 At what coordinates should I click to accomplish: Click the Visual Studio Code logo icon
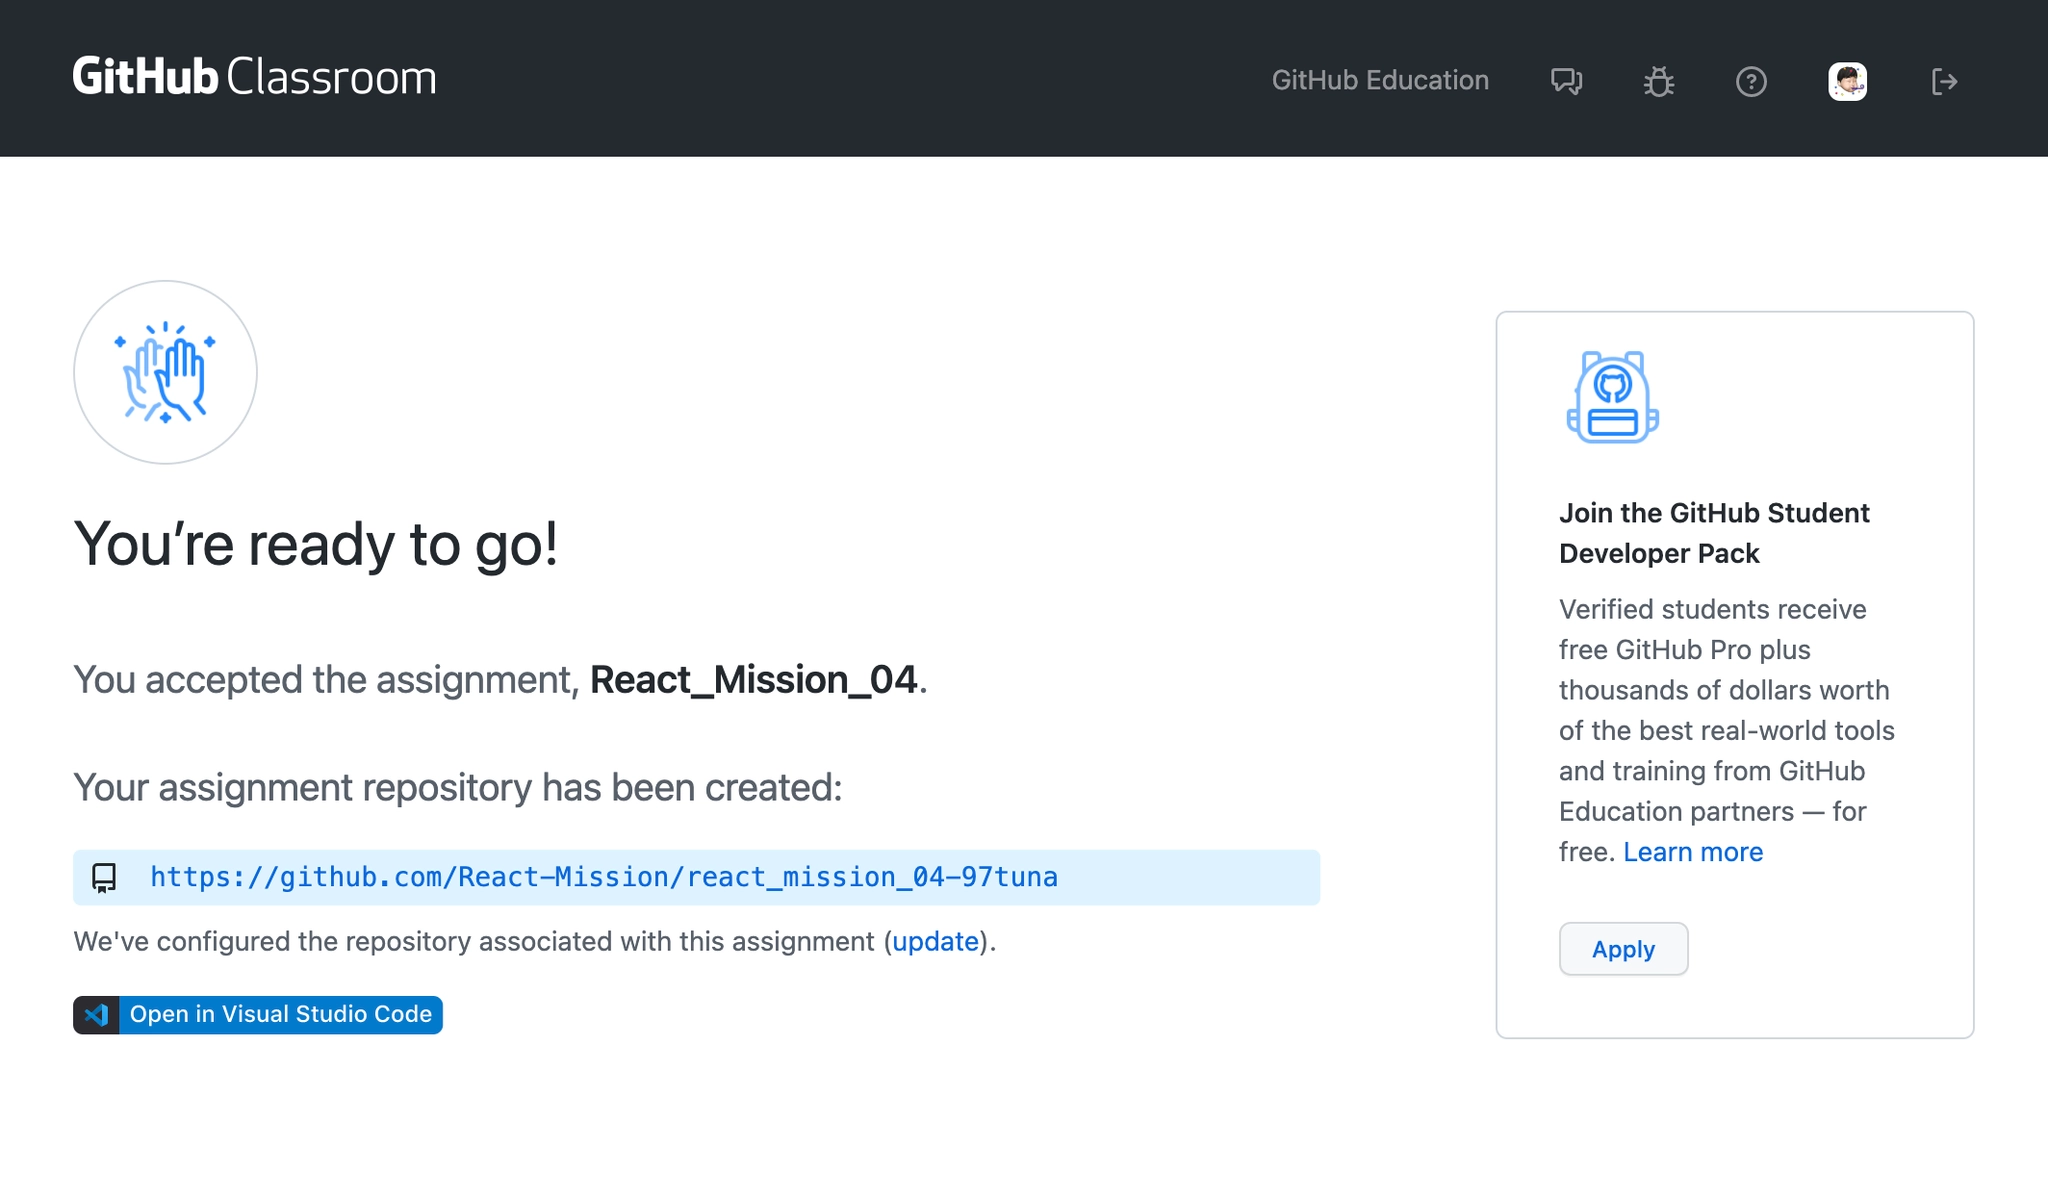97,1015
